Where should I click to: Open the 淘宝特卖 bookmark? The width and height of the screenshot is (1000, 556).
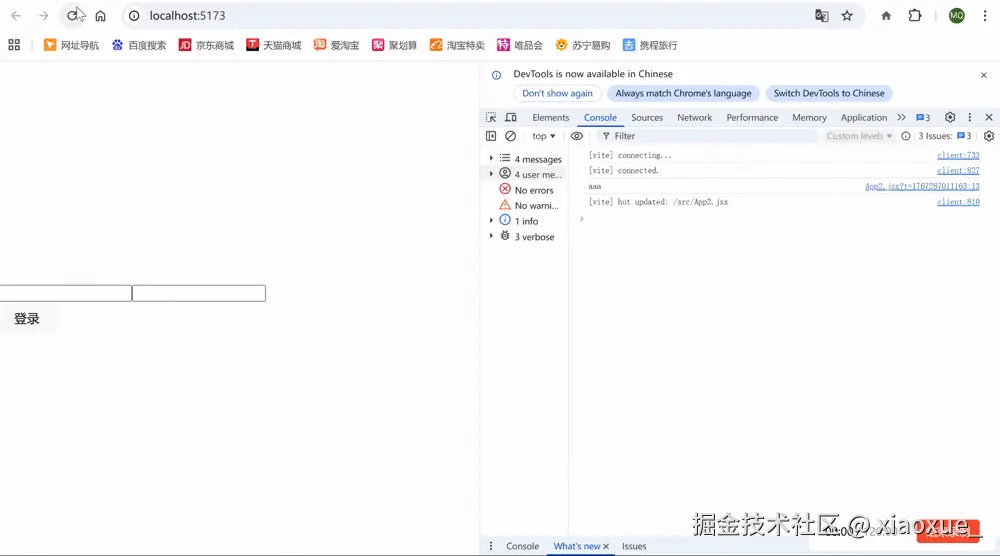(457, 45)
